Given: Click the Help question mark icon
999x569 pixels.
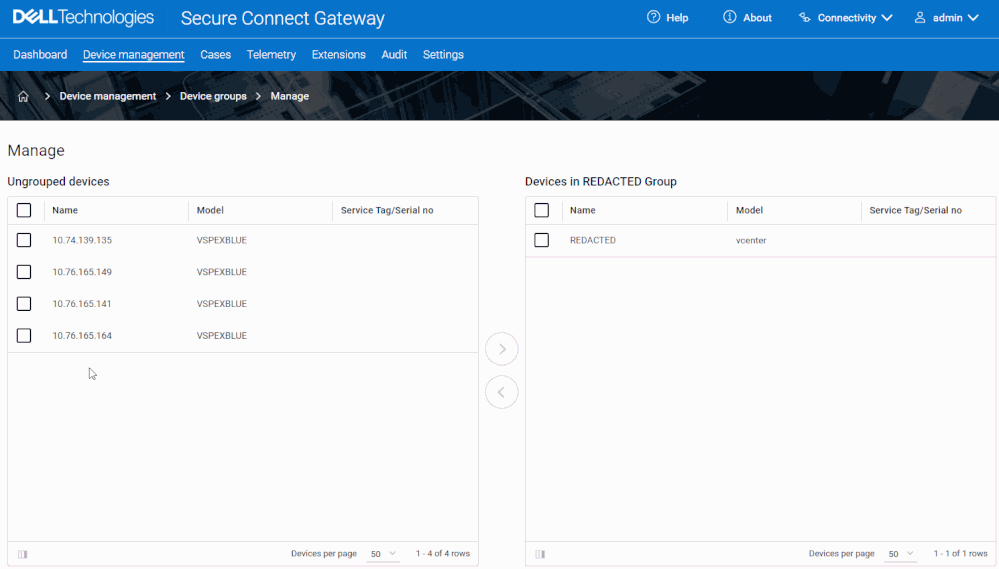Looking at the screenshot, I should click(653, 17).
